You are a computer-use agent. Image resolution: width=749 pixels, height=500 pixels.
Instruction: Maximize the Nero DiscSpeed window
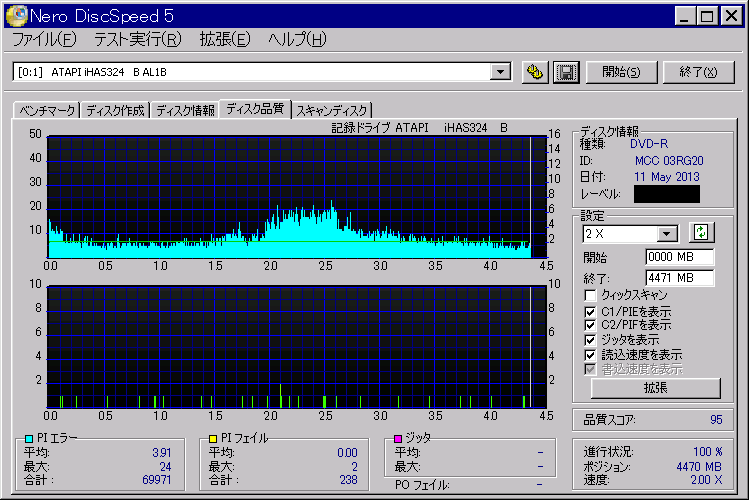pos(706,16)
